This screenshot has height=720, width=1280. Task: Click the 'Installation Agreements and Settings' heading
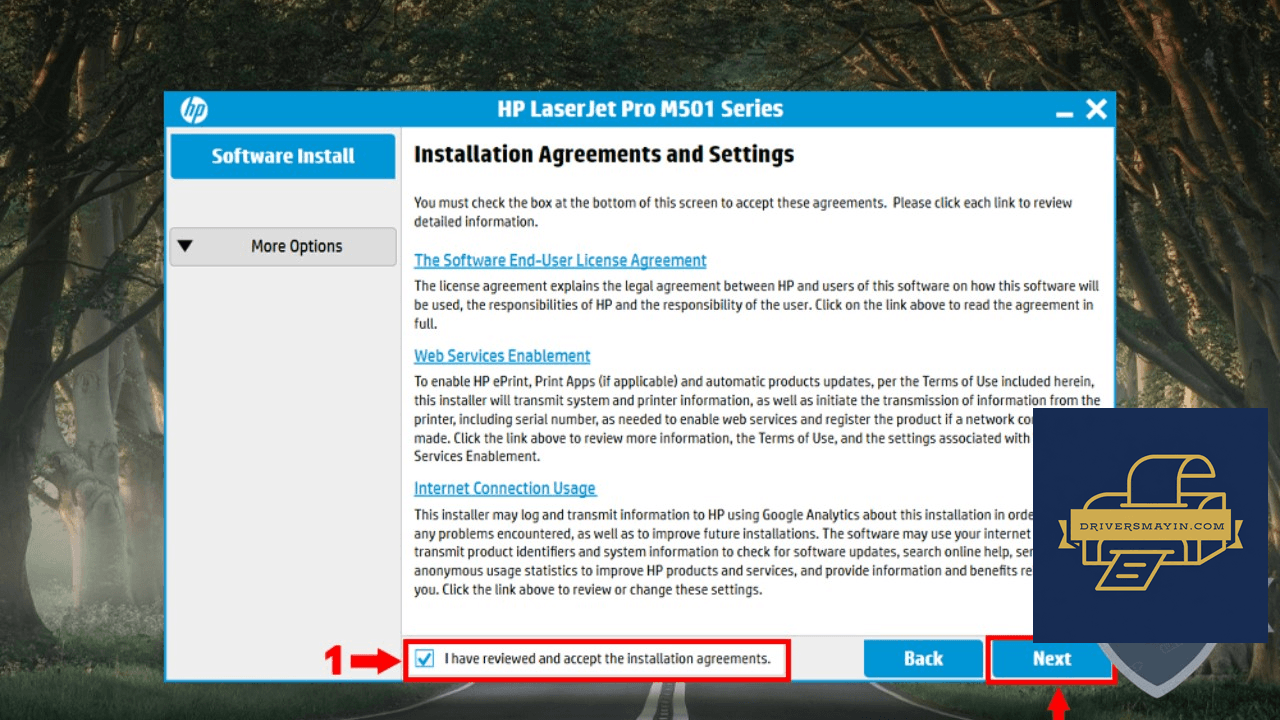click(x=604, y=155)
